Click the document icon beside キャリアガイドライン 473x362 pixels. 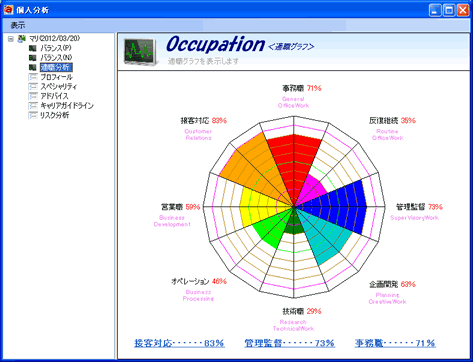pos(33,106)
